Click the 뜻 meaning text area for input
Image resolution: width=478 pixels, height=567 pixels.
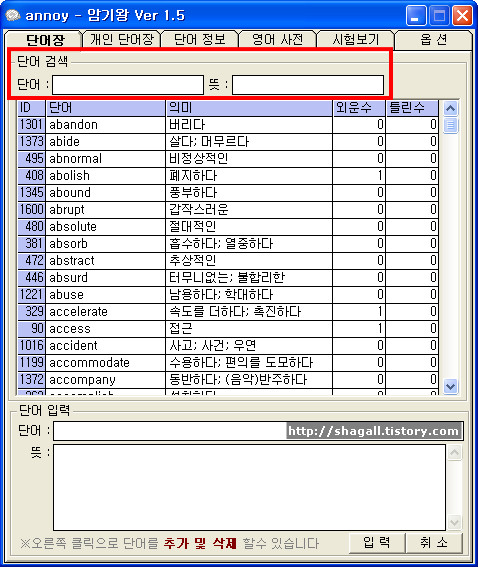point(249,487)
